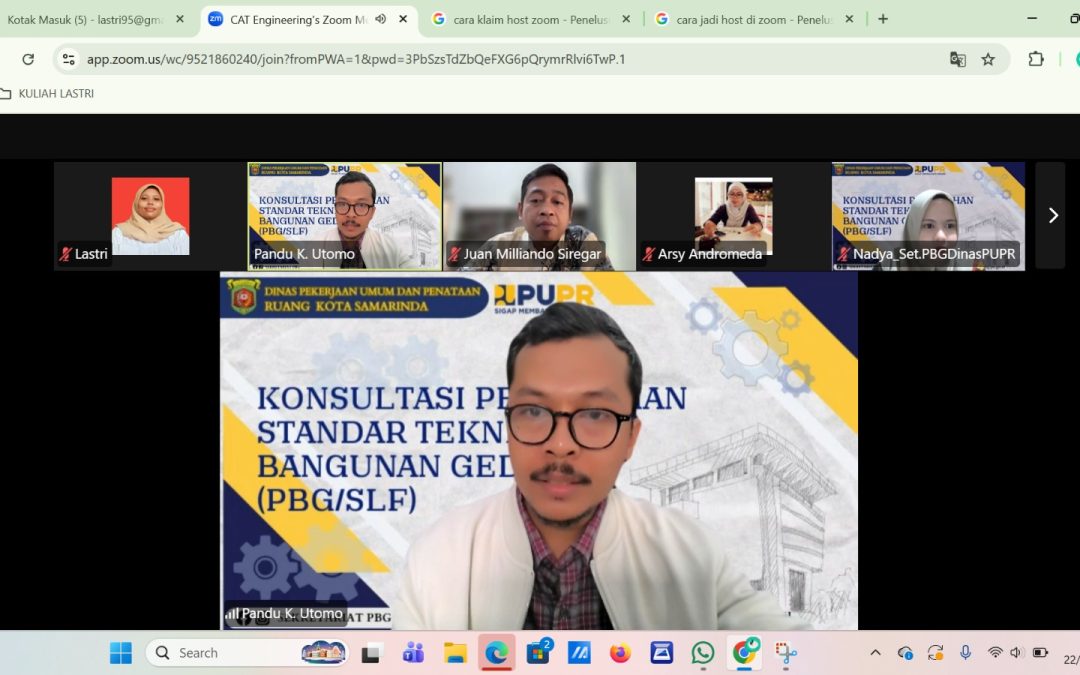Open WhatsApp from the taskbar
Image resolution: width=1080 pixels, height=675 pixels.
coord(702,652)
